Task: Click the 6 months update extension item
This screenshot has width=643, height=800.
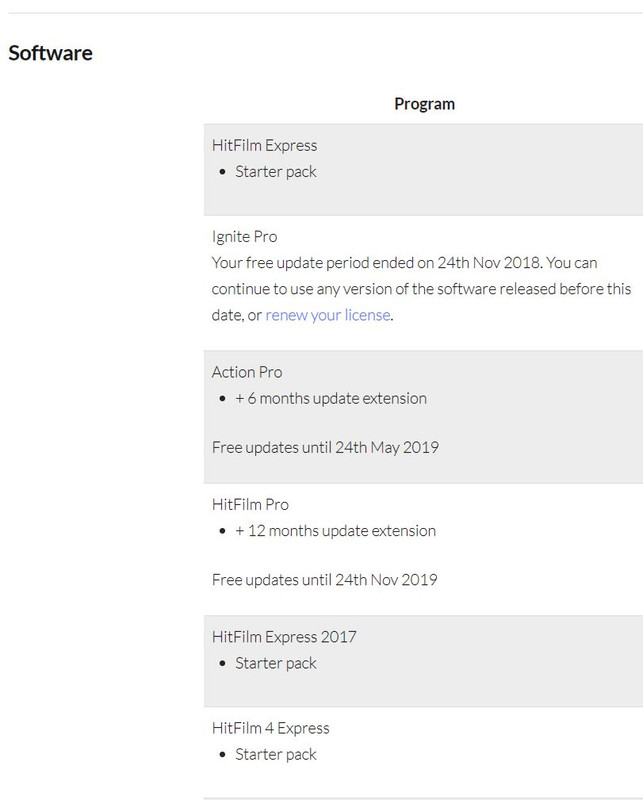Action: [331, 398]
